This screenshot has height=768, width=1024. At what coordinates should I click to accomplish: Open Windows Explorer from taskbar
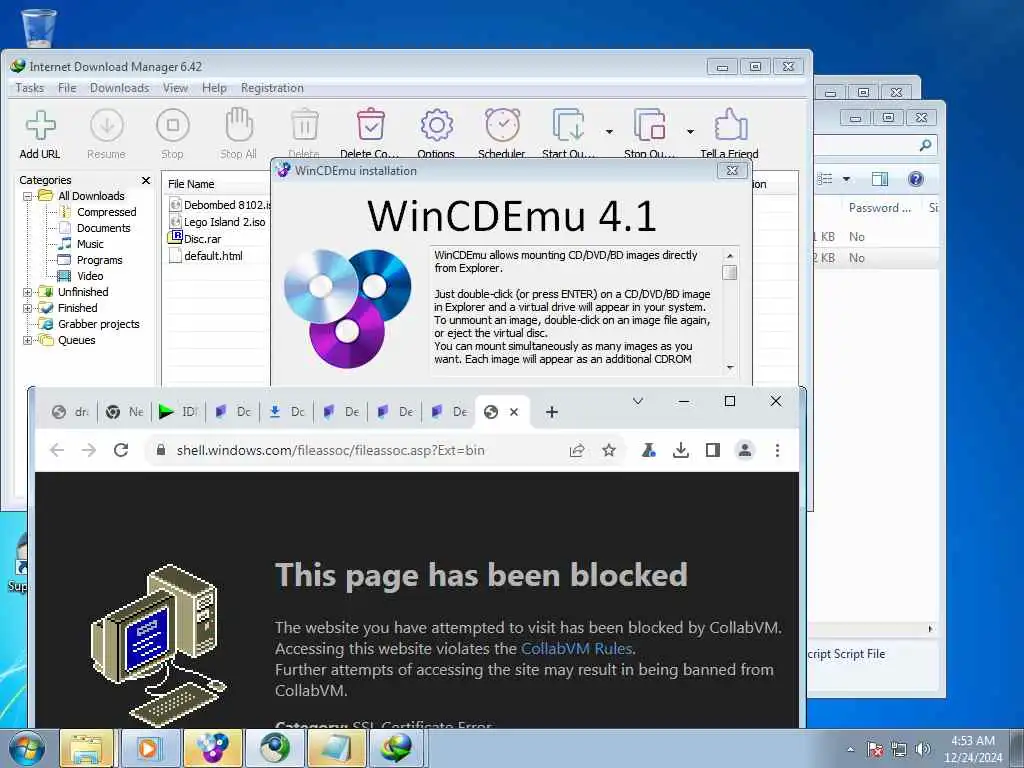(87, 748)
